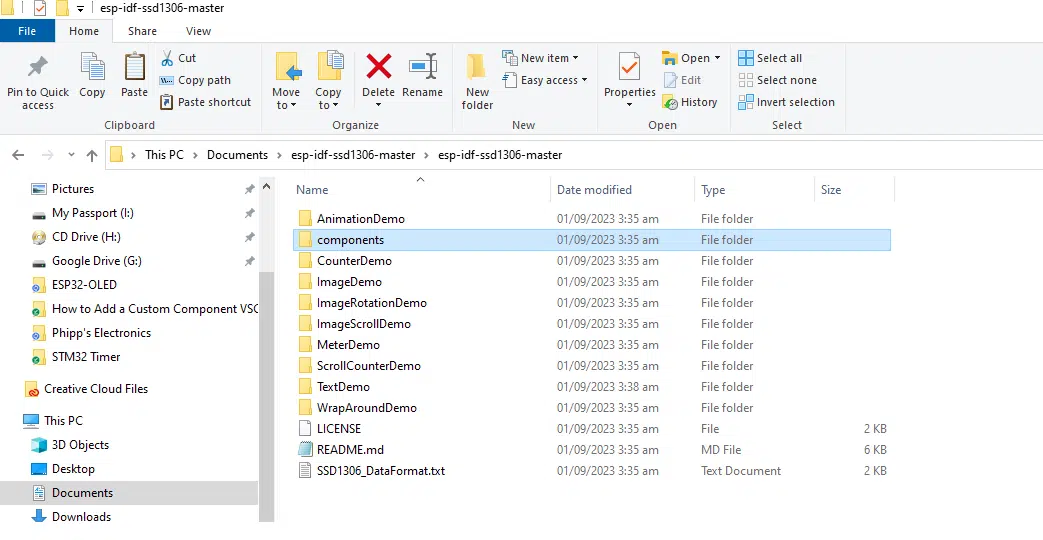This screenshot has width=1043, height=540.
Task: Switch to the View ribbon tab
Action: pyautogui.click(x=198, y=31)
